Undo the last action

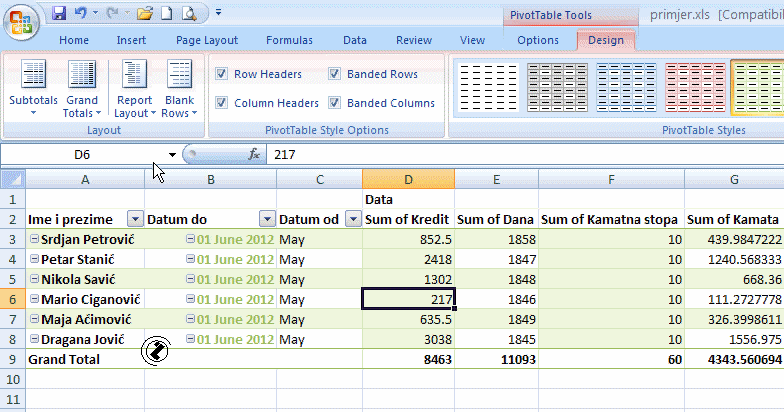80,14
